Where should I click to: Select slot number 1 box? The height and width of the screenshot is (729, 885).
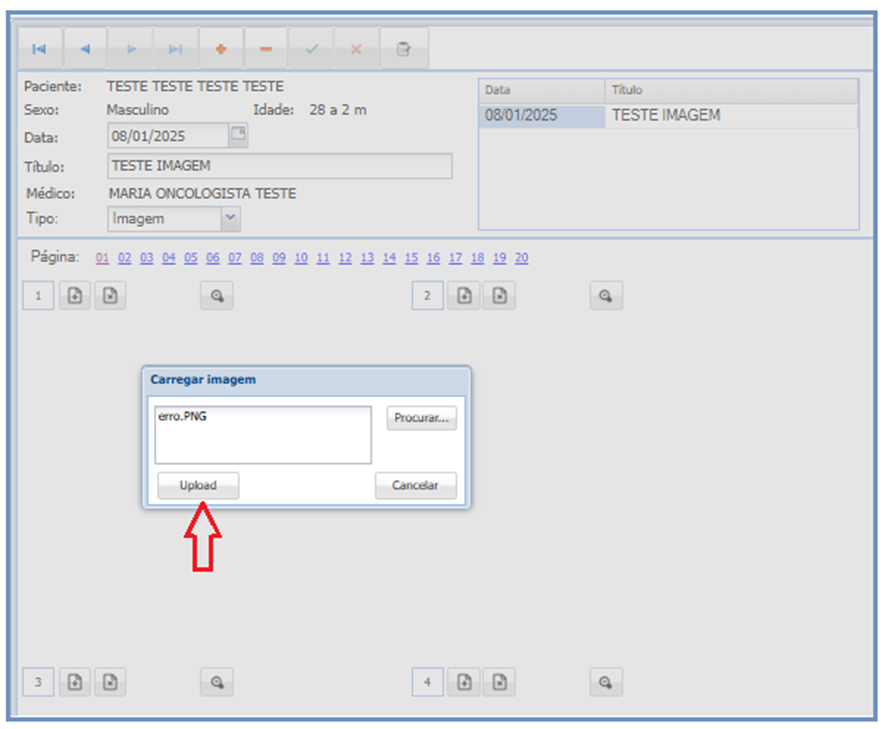pos(38,295)
